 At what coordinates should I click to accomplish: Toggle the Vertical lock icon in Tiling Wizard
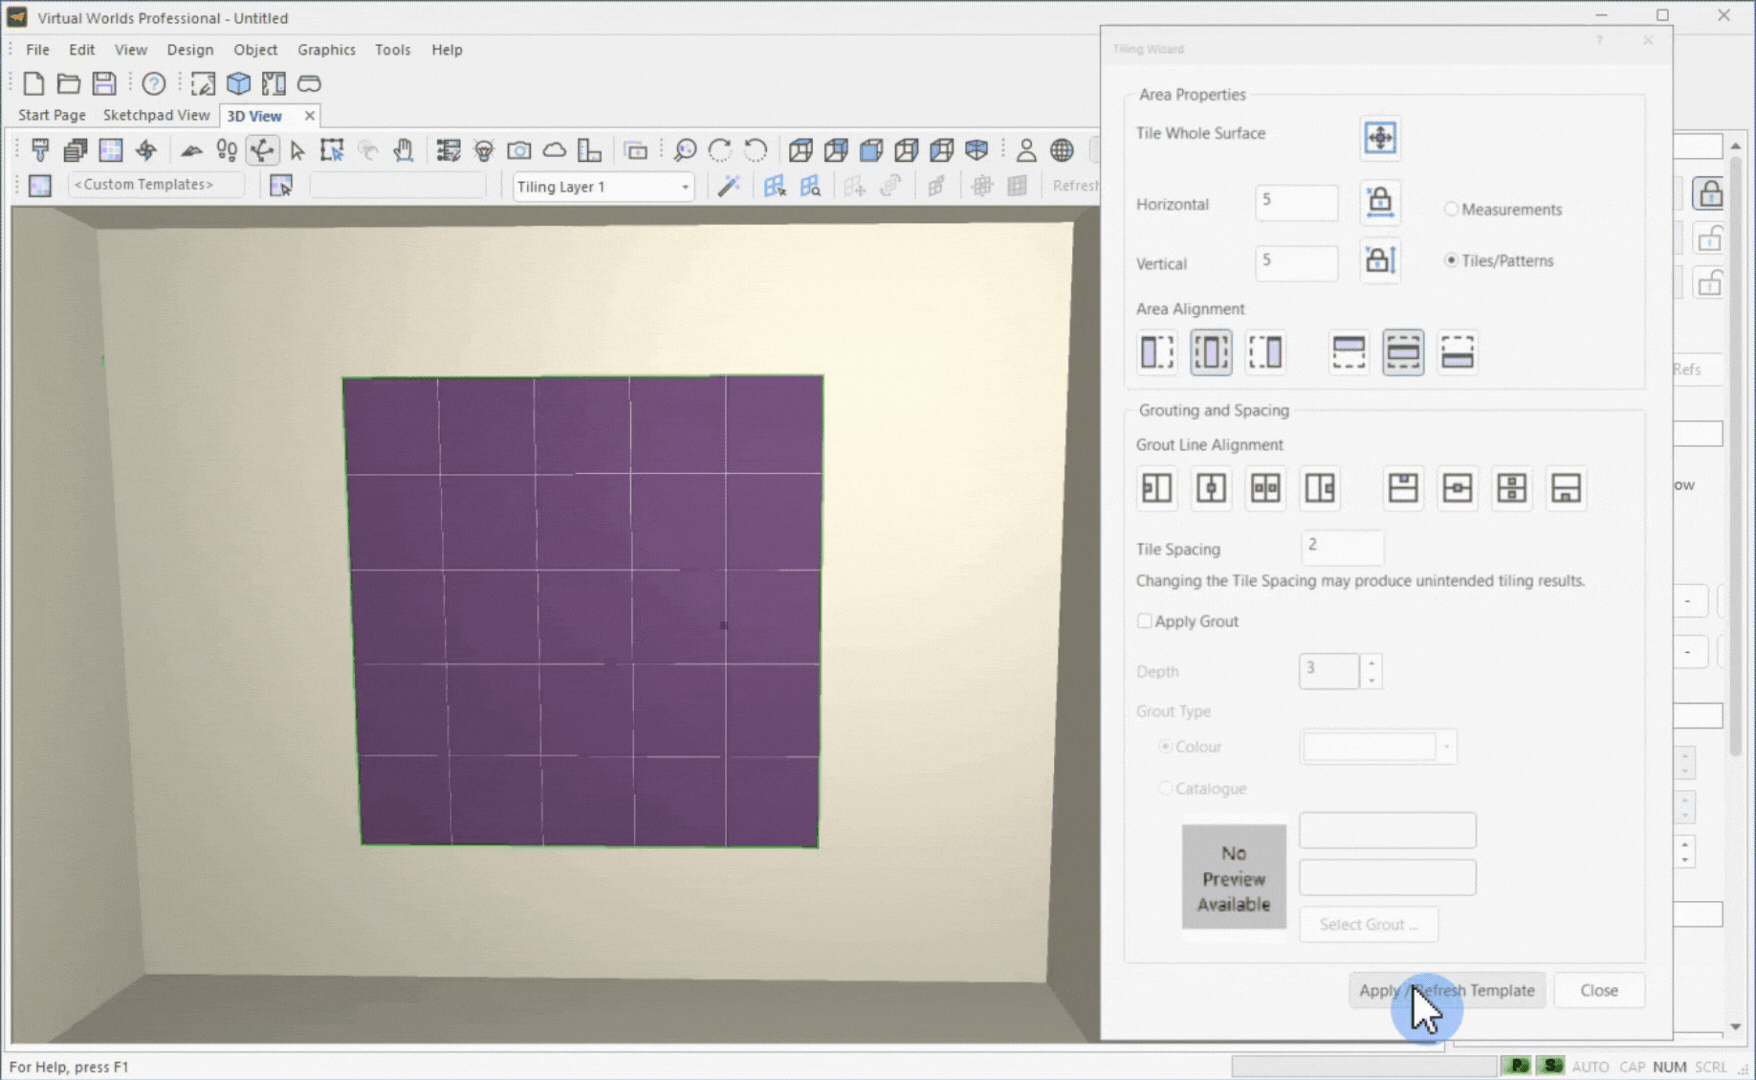[x=1380, y=261]
